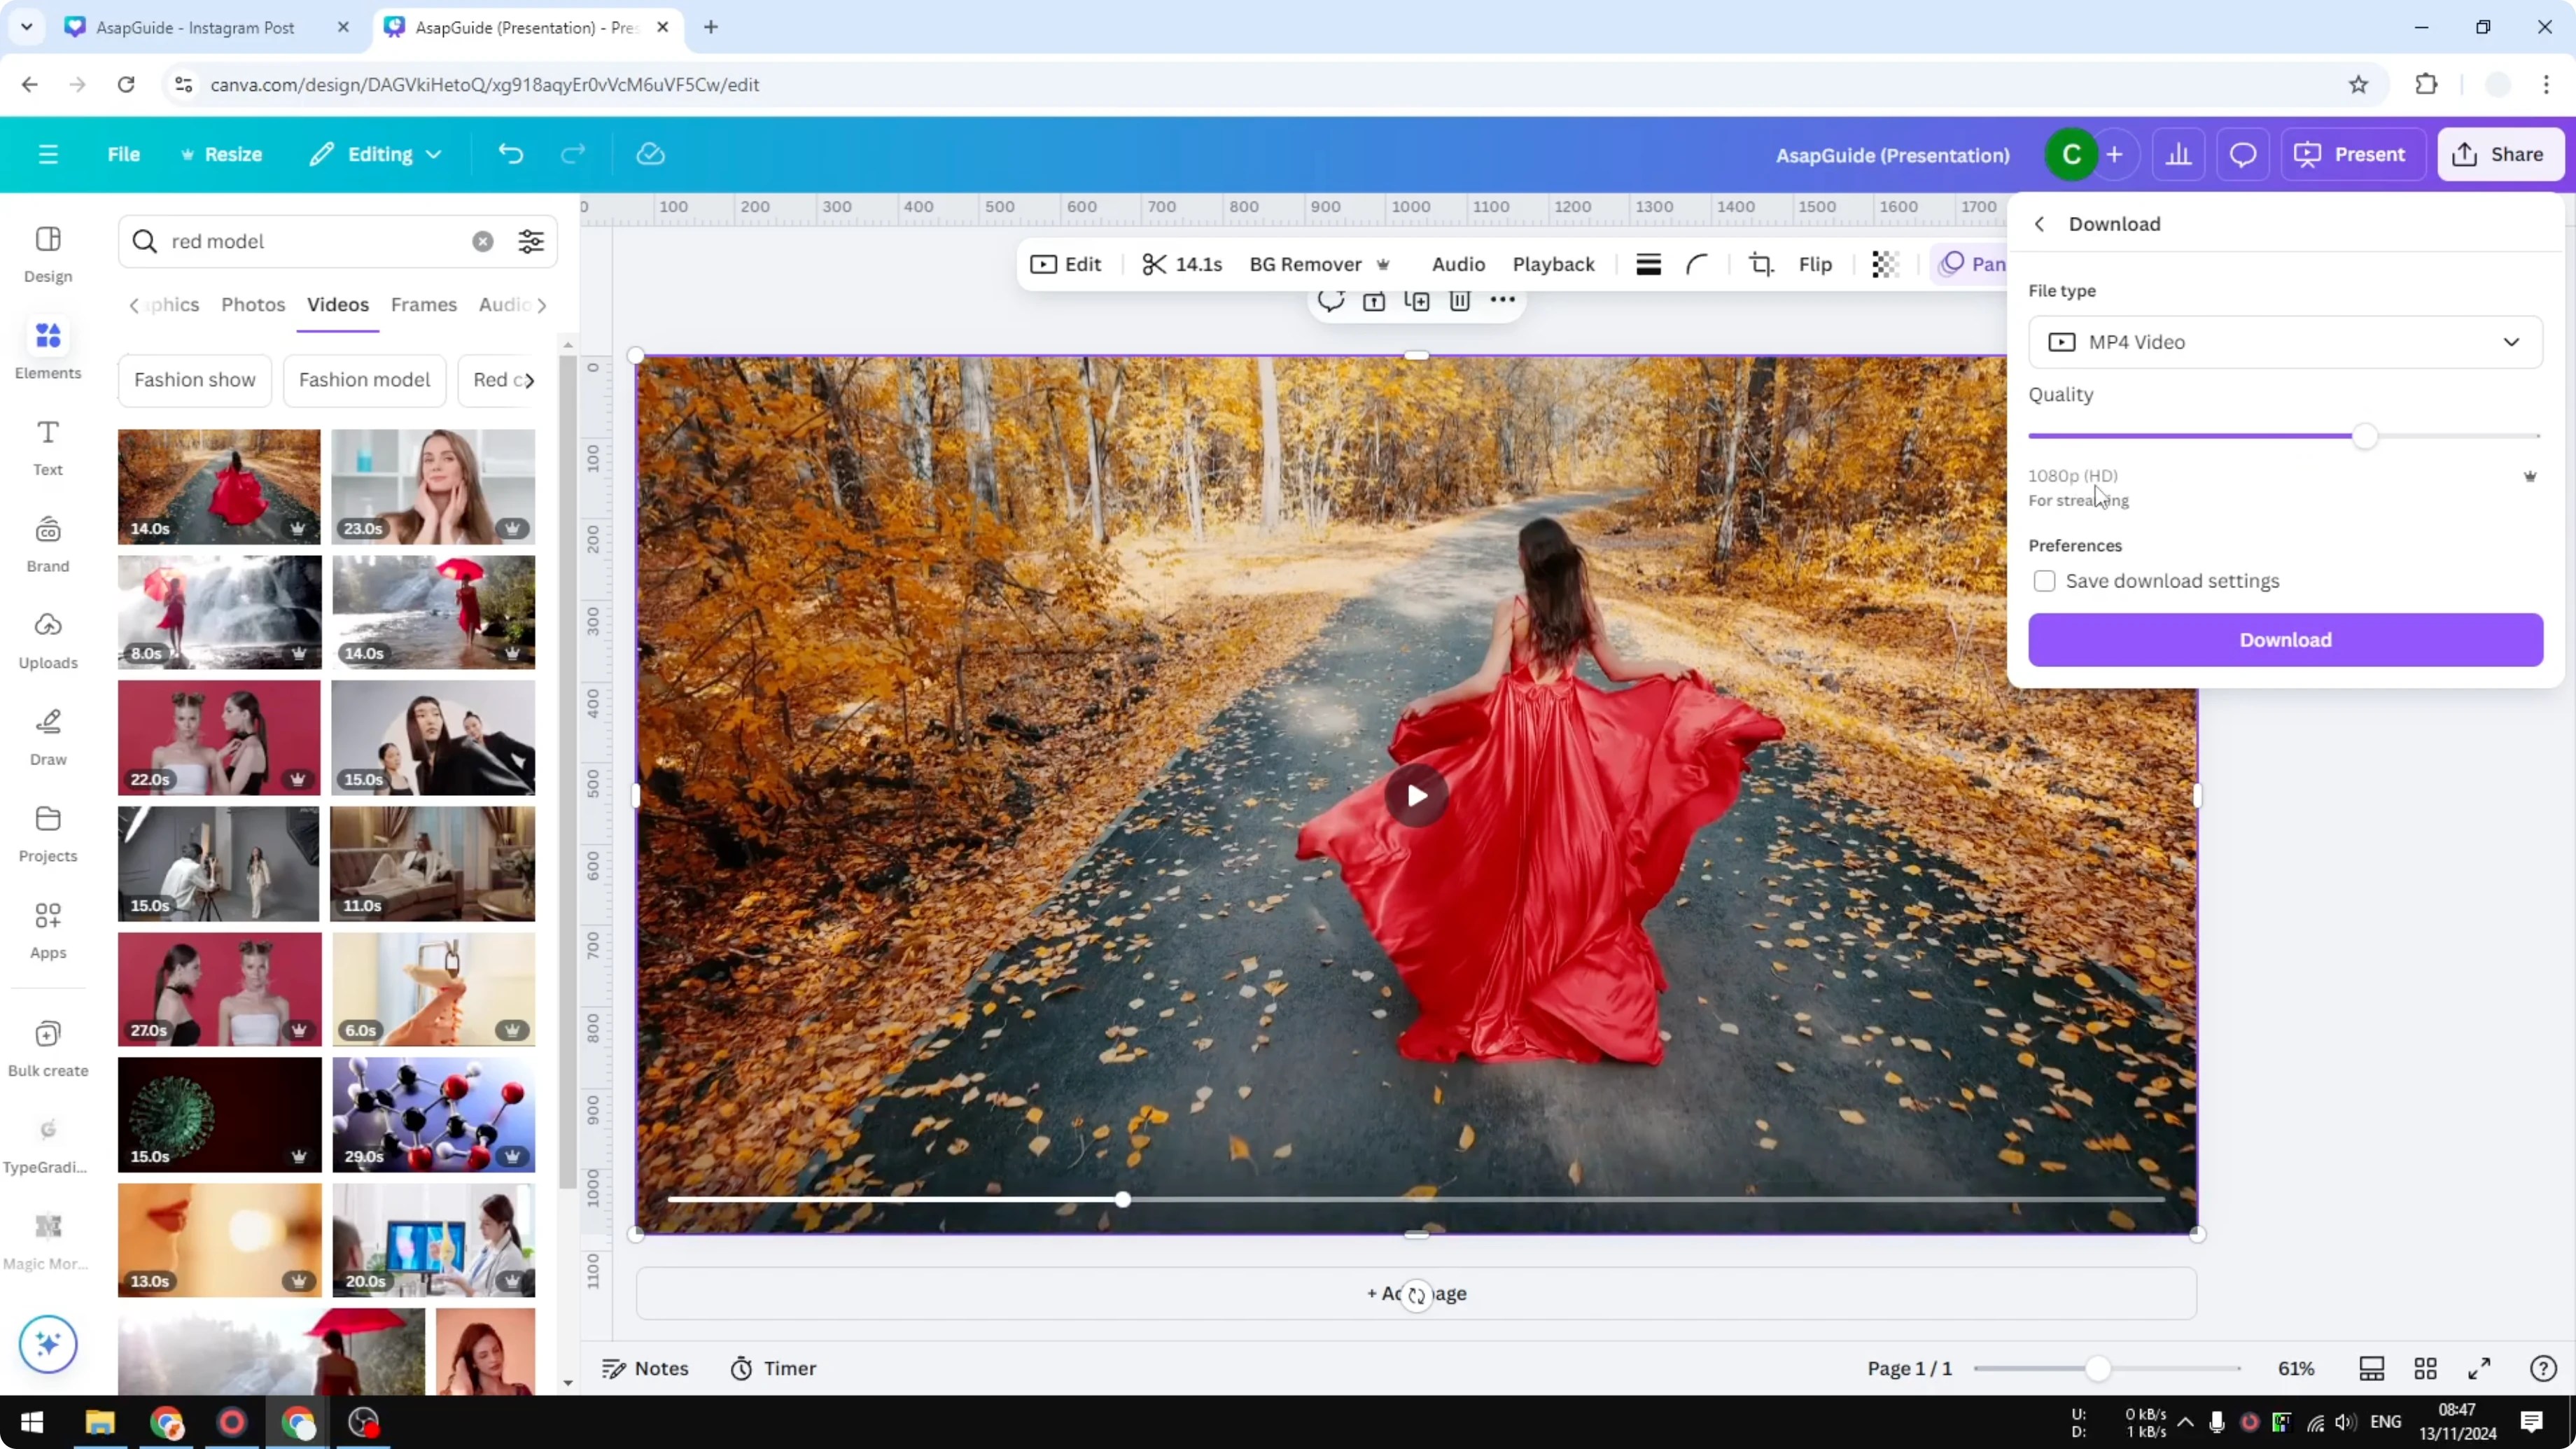This screenshot has width=2576, height=1449.
Task: Click the purple Download button
Action: 2286,639
